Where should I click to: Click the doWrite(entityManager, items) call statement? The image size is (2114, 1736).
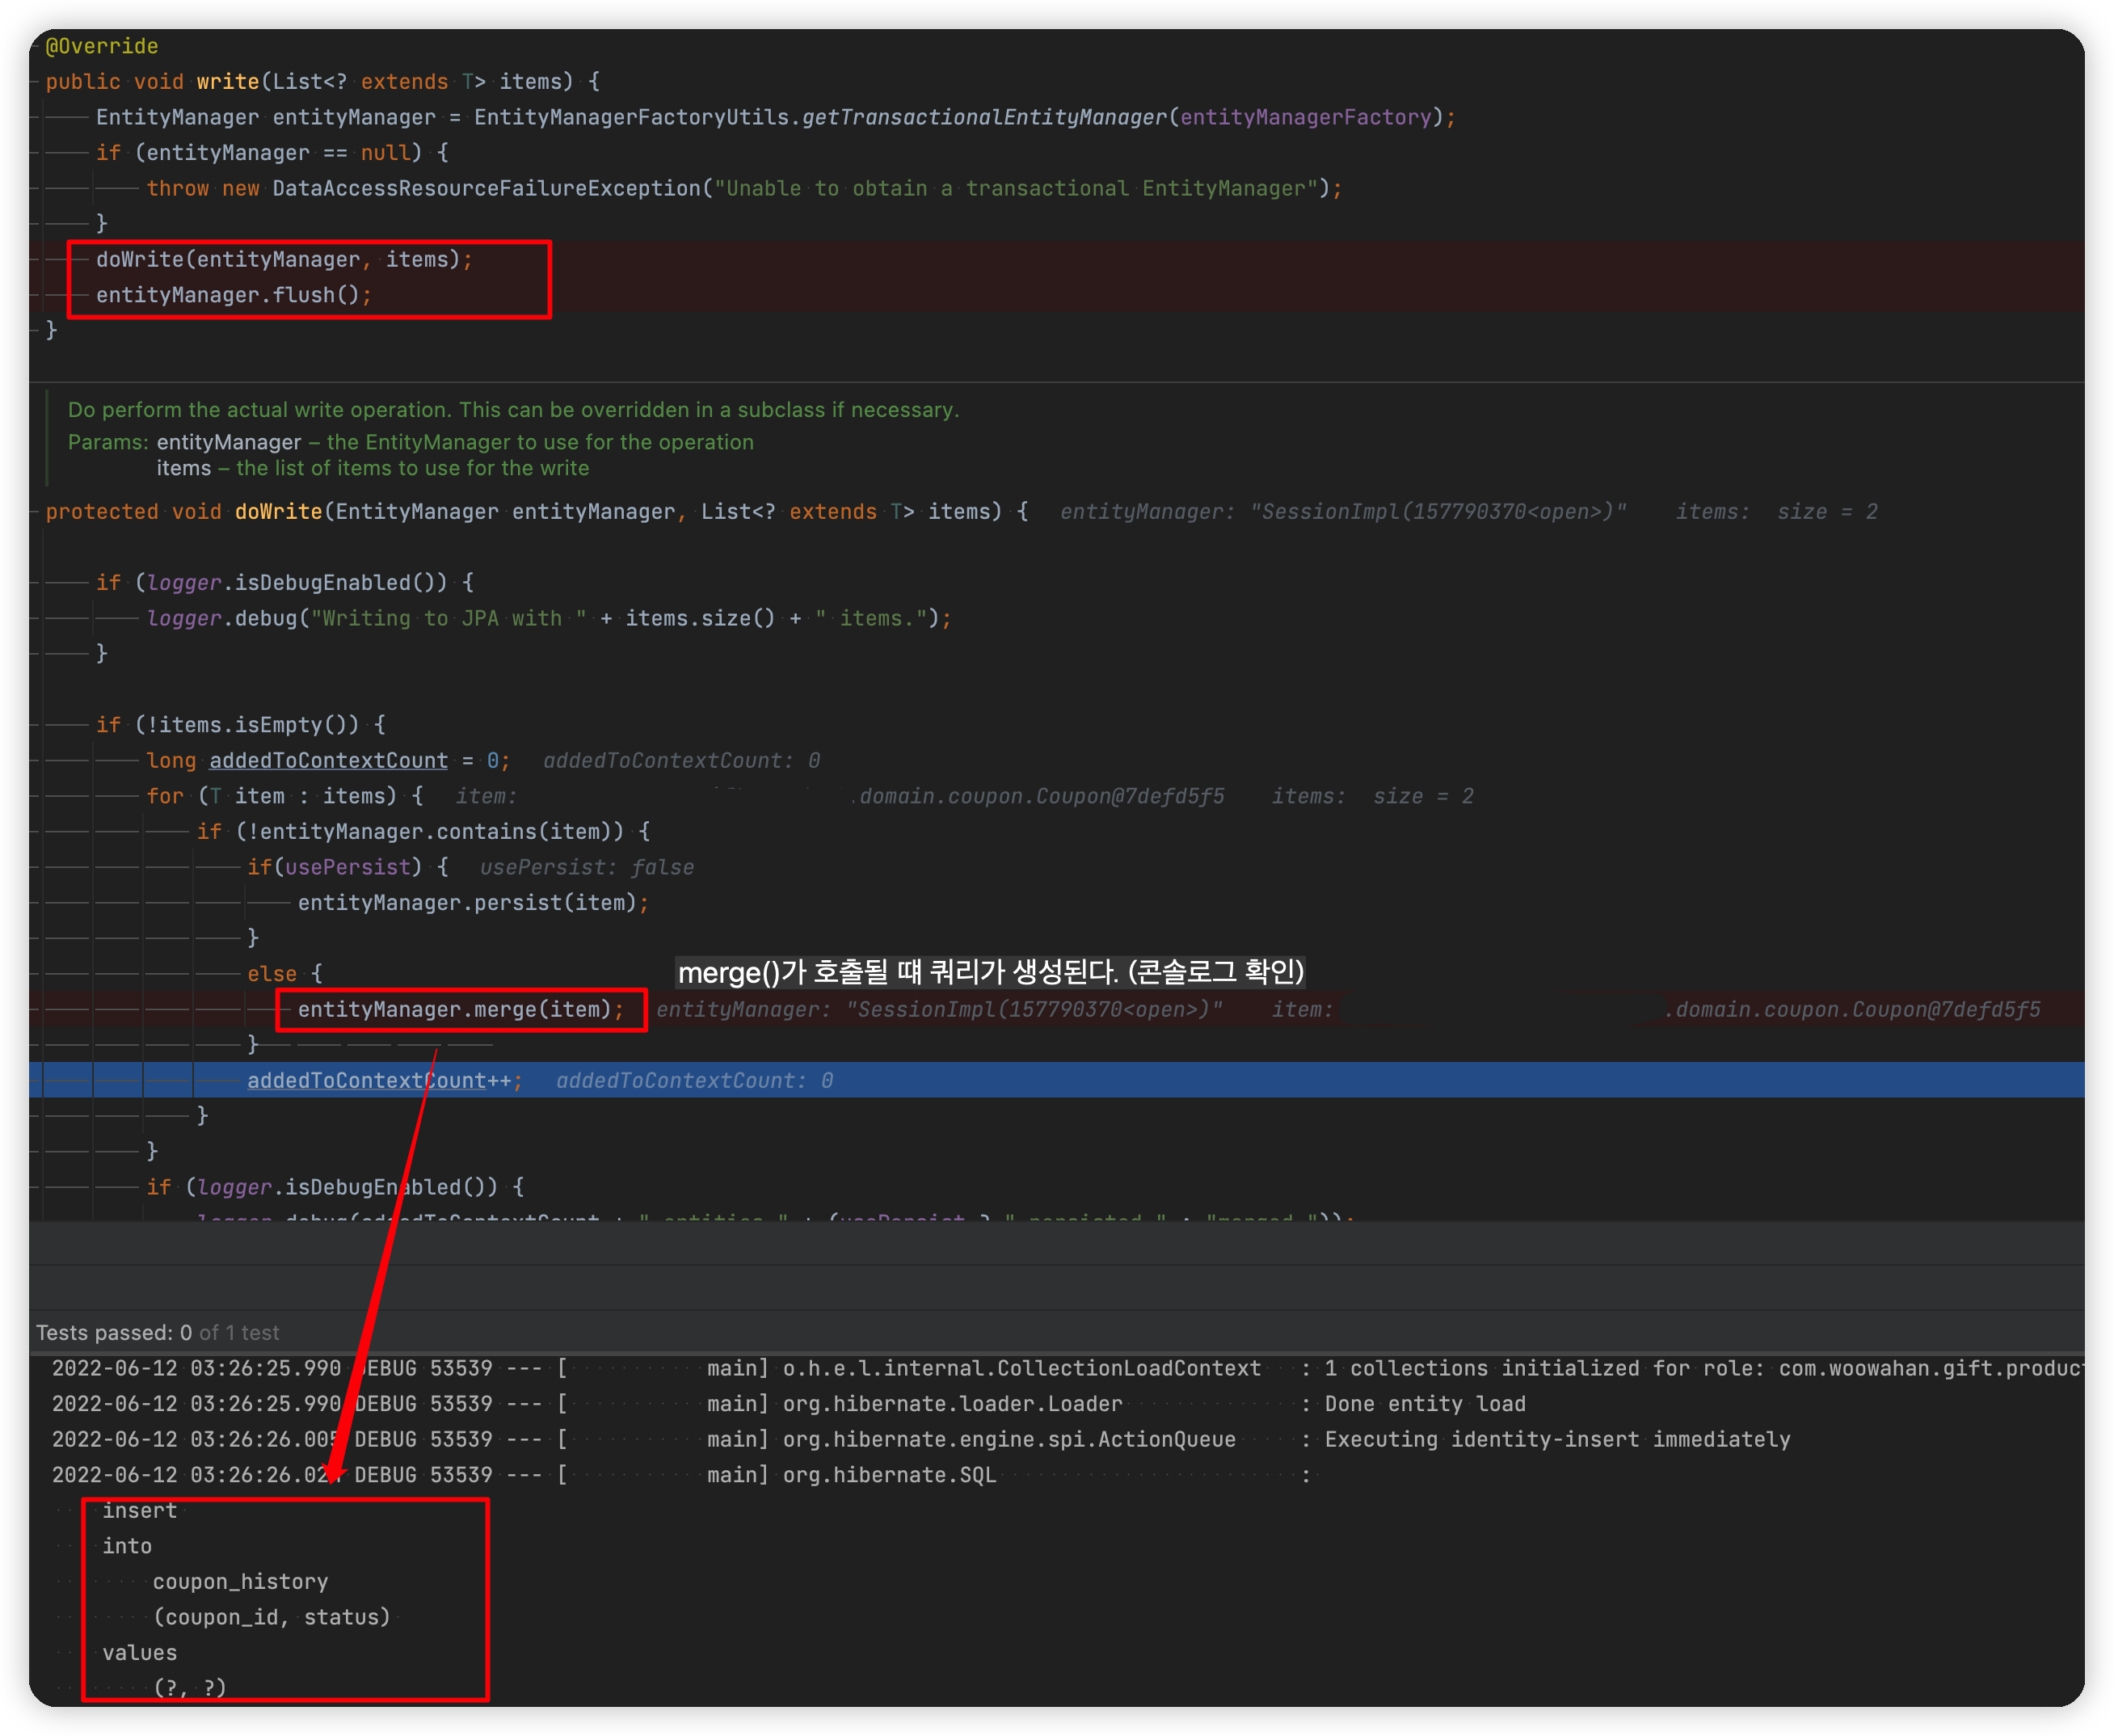pyautogui.click(x=283, y=259)
